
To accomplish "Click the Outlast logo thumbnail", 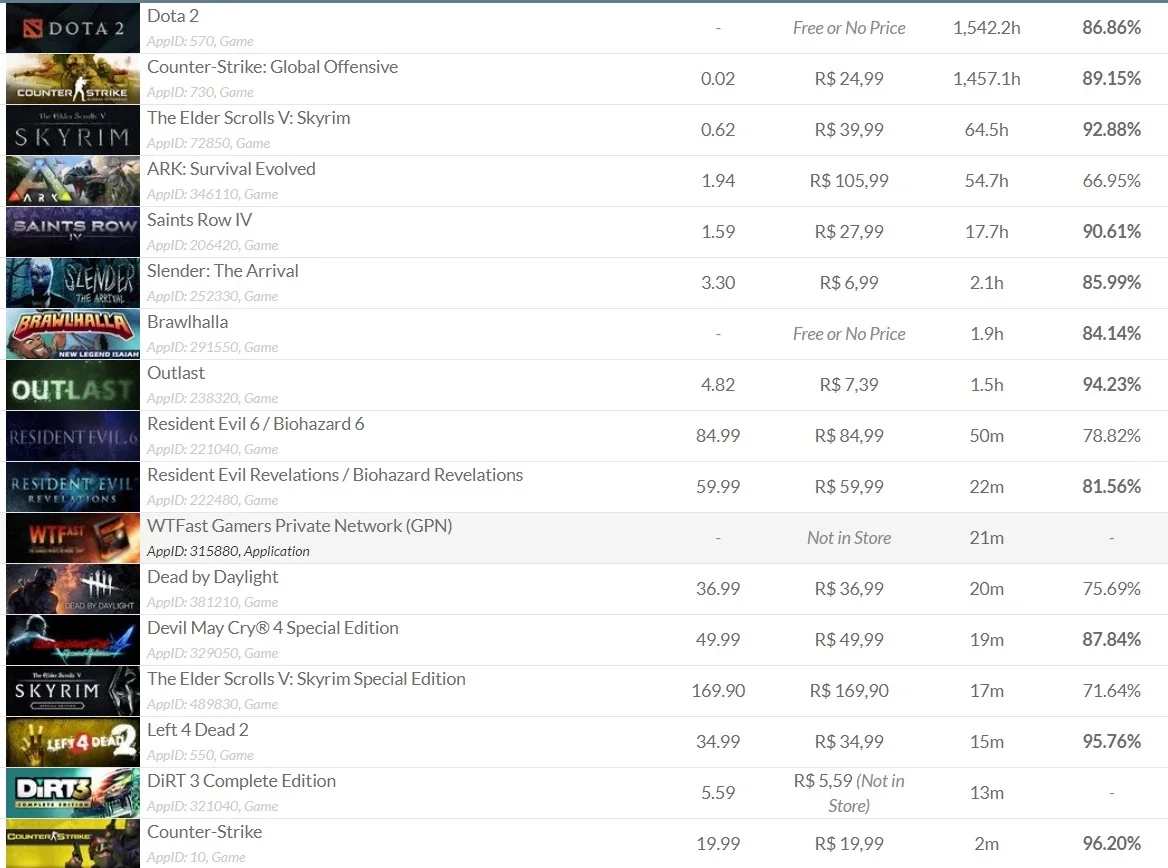I will pos(73,385).
